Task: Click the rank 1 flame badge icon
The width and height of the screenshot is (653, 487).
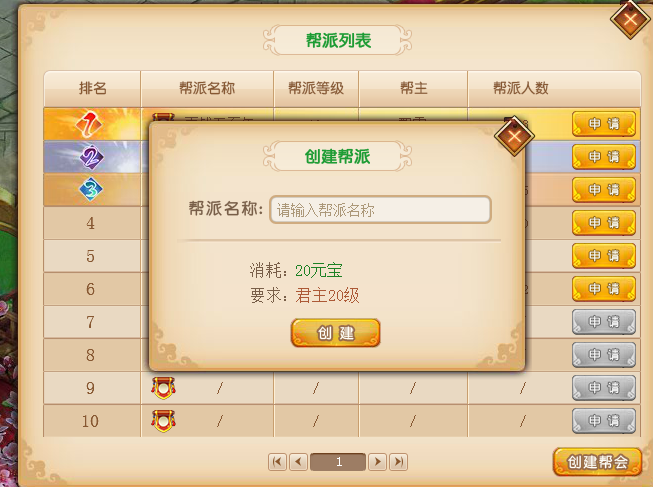Action: [x=89, y=124]
